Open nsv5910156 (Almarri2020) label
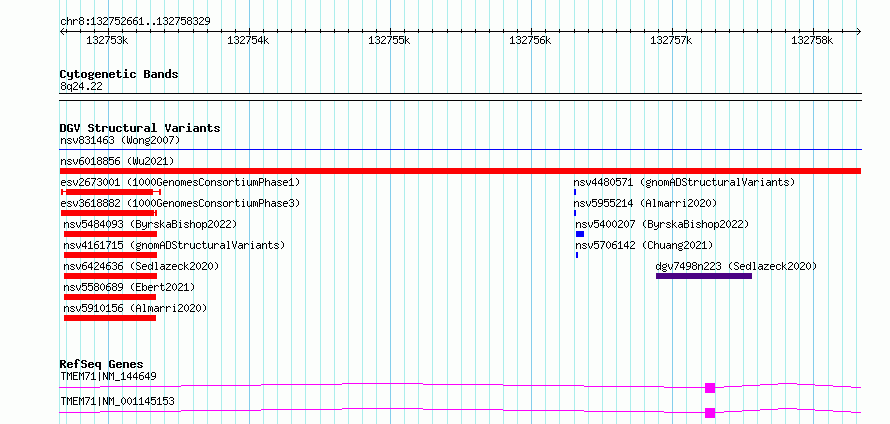This screenshot has height=424, width=890. point(135,308)
